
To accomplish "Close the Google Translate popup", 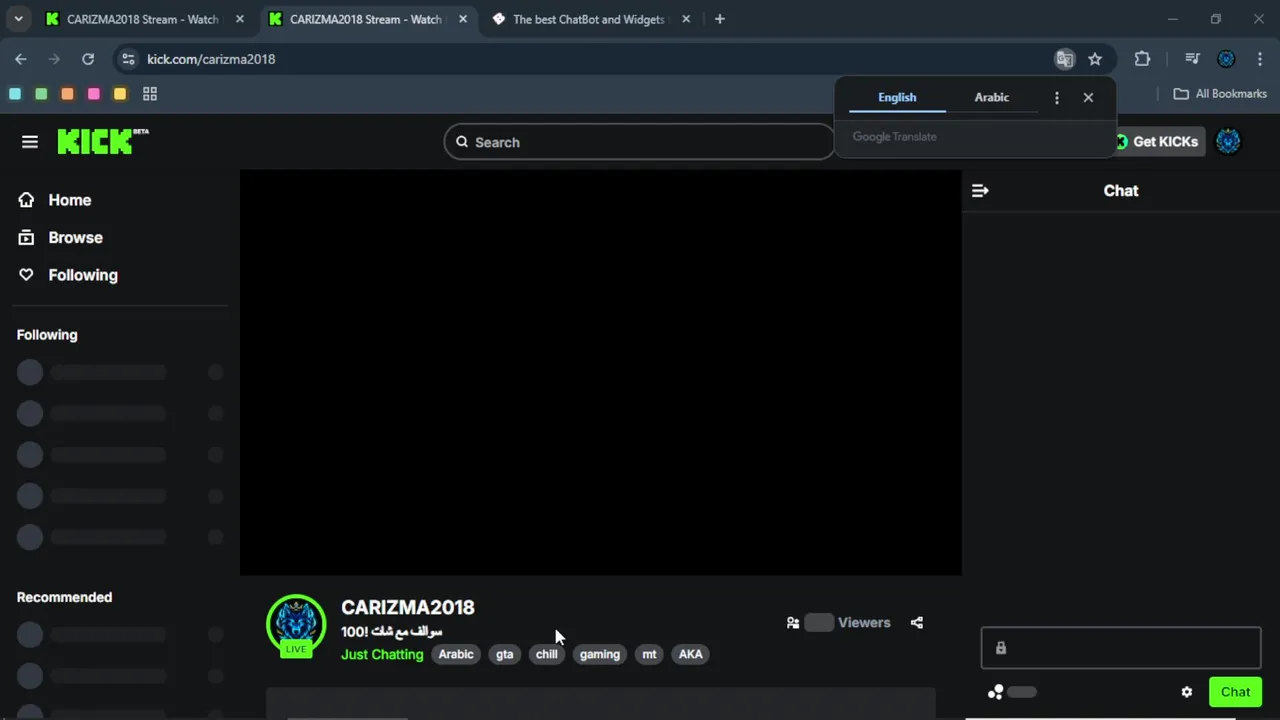I will tap(1088, 98).
